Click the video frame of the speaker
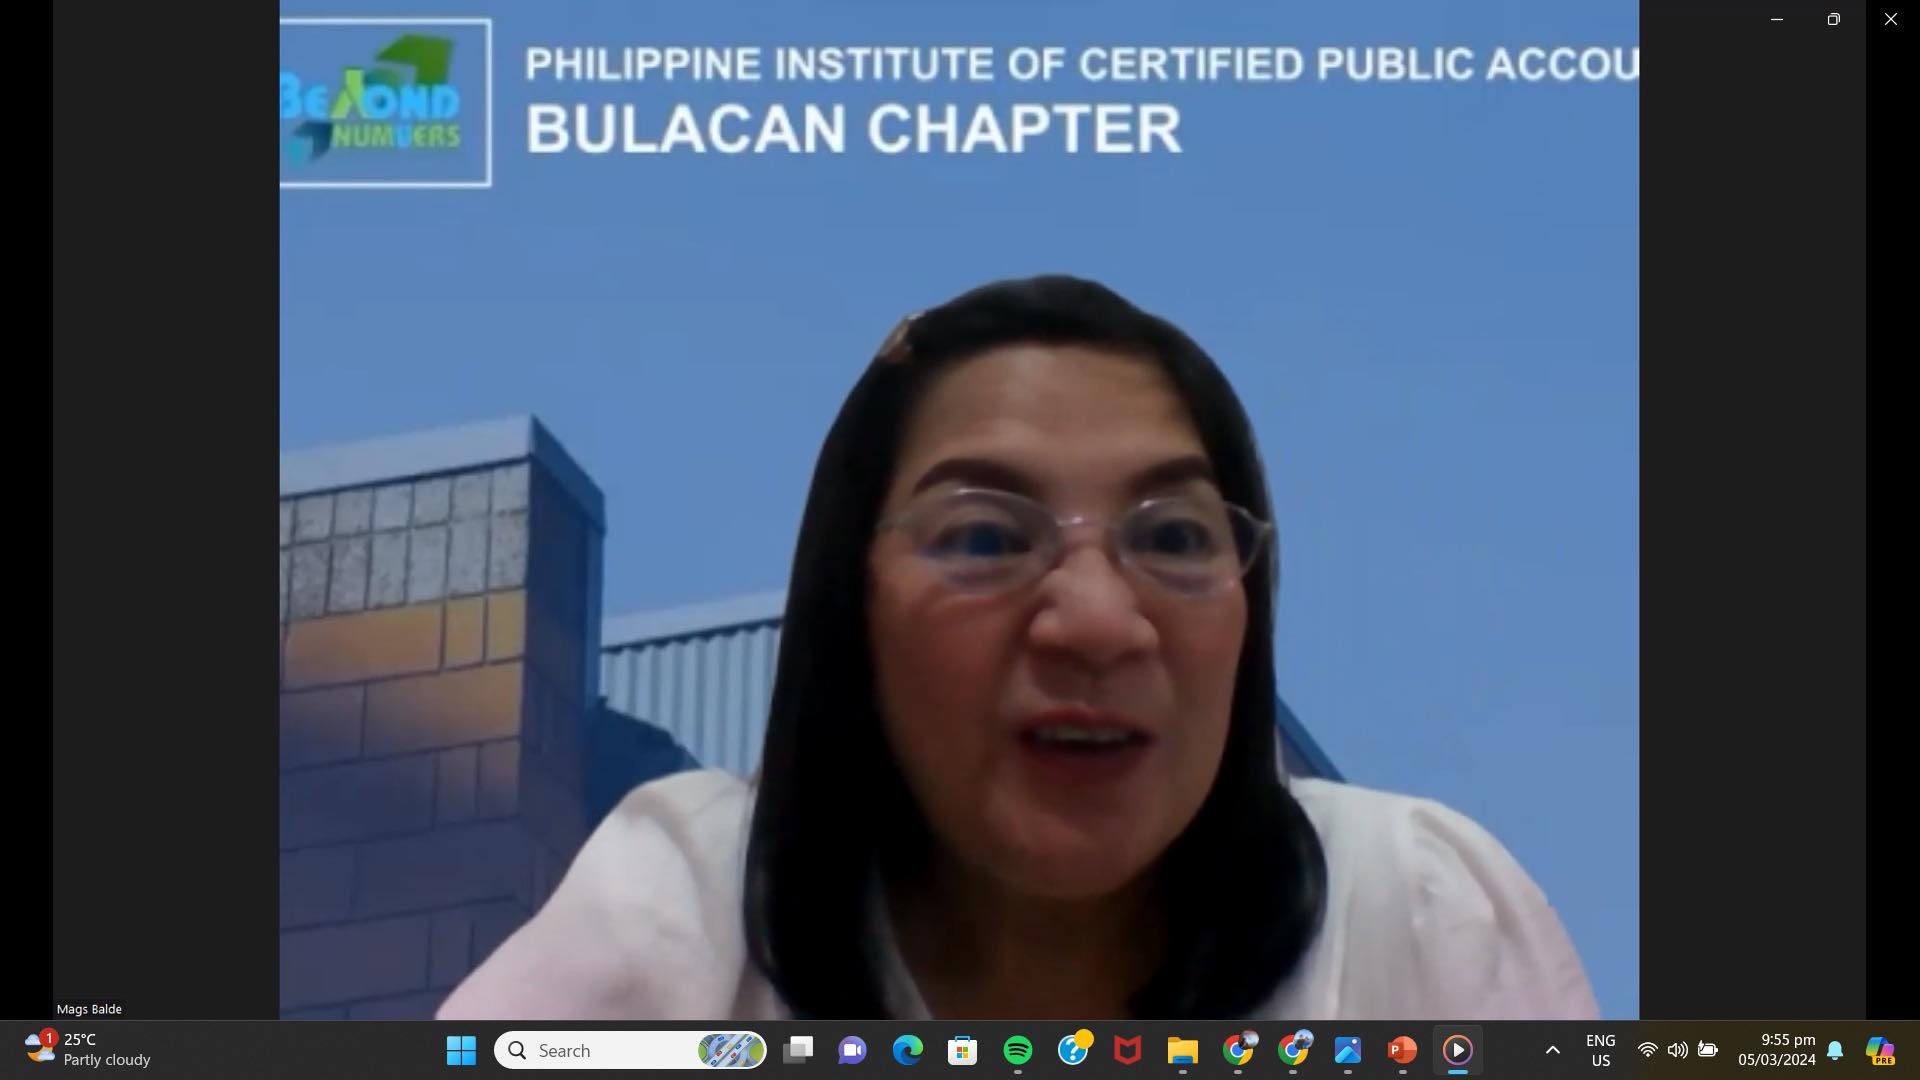Screen dimensions: 1920x1080 959,510
